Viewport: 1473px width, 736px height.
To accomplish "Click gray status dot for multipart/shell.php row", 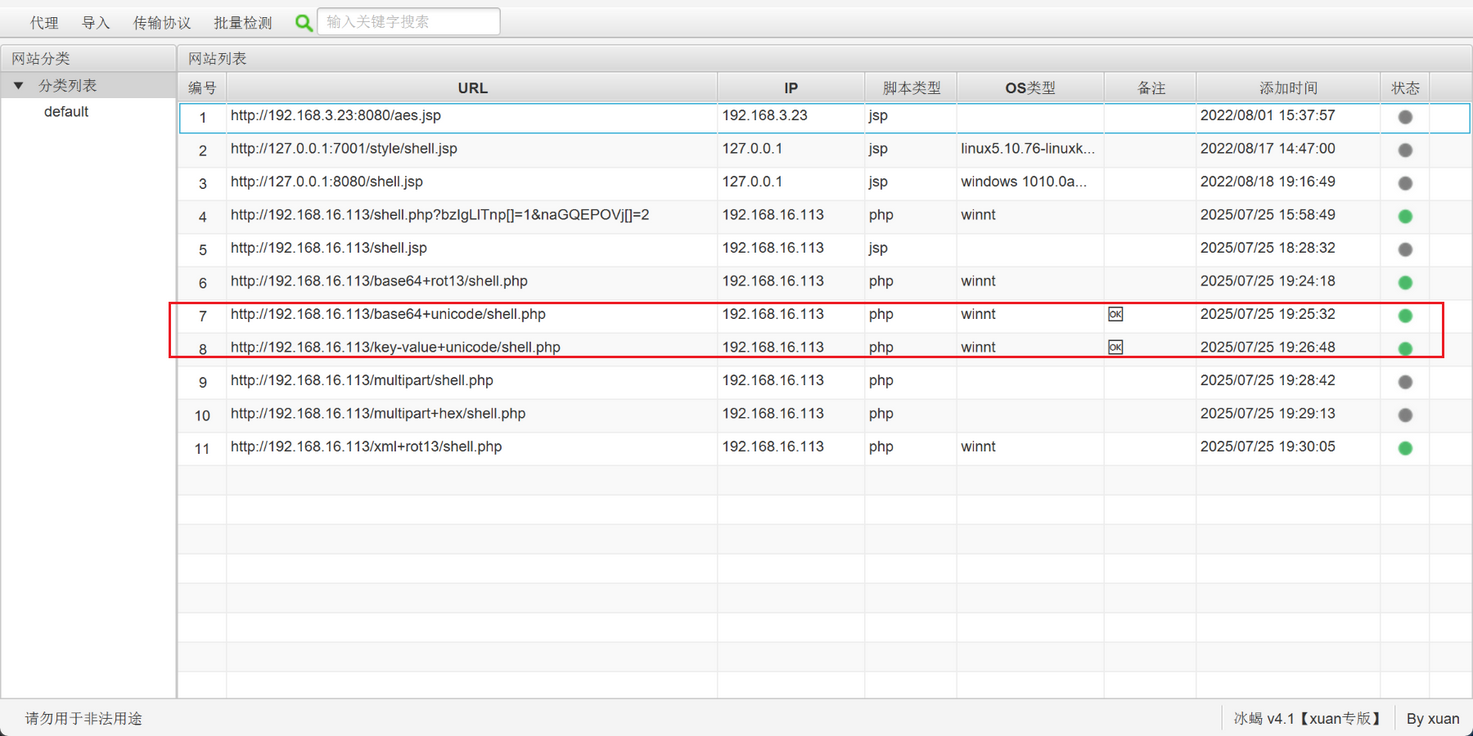I will (1405, 381).
